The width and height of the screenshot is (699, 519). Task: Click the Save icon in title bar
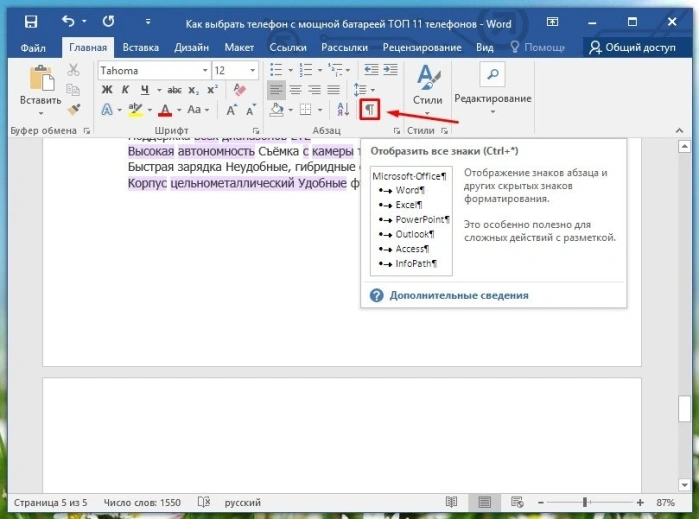[31, 21]
